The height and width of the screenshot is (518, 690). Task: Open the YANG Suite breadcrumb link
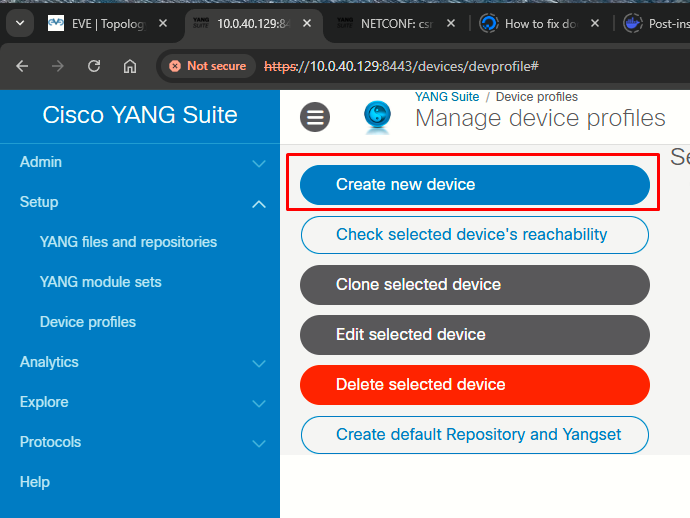[447, 97]
